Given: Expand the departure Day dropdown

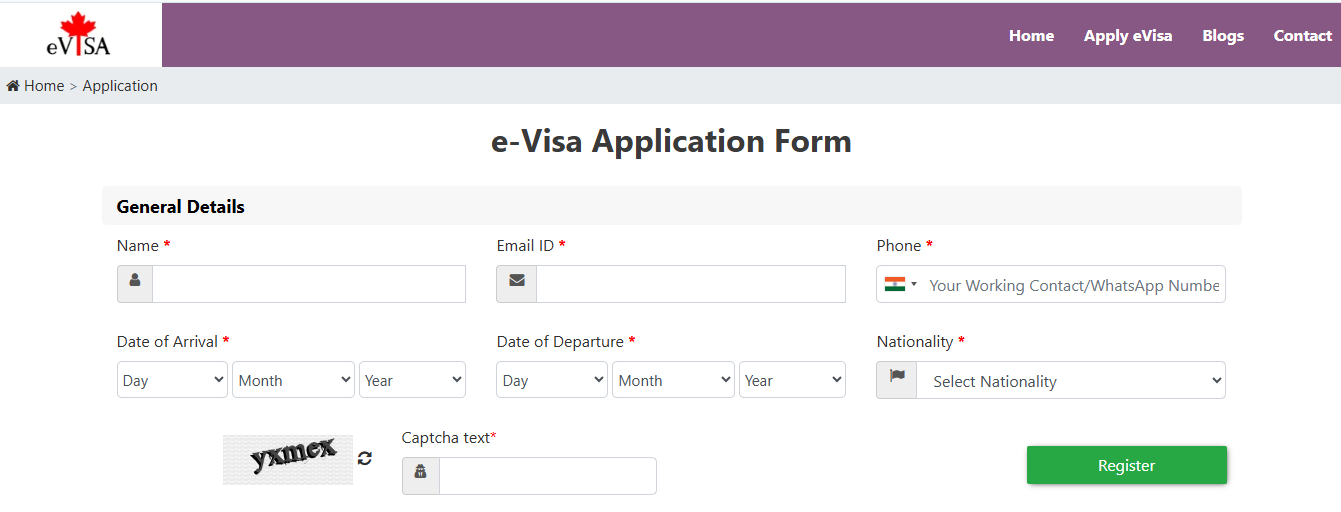Looking at the screenshot, I should [552, 380].
